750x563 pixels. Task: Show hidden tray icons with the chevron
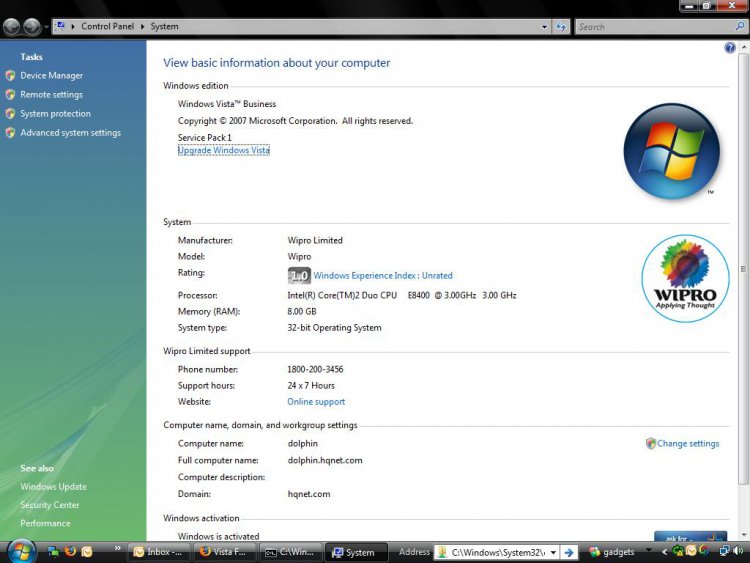pos(664,552)
